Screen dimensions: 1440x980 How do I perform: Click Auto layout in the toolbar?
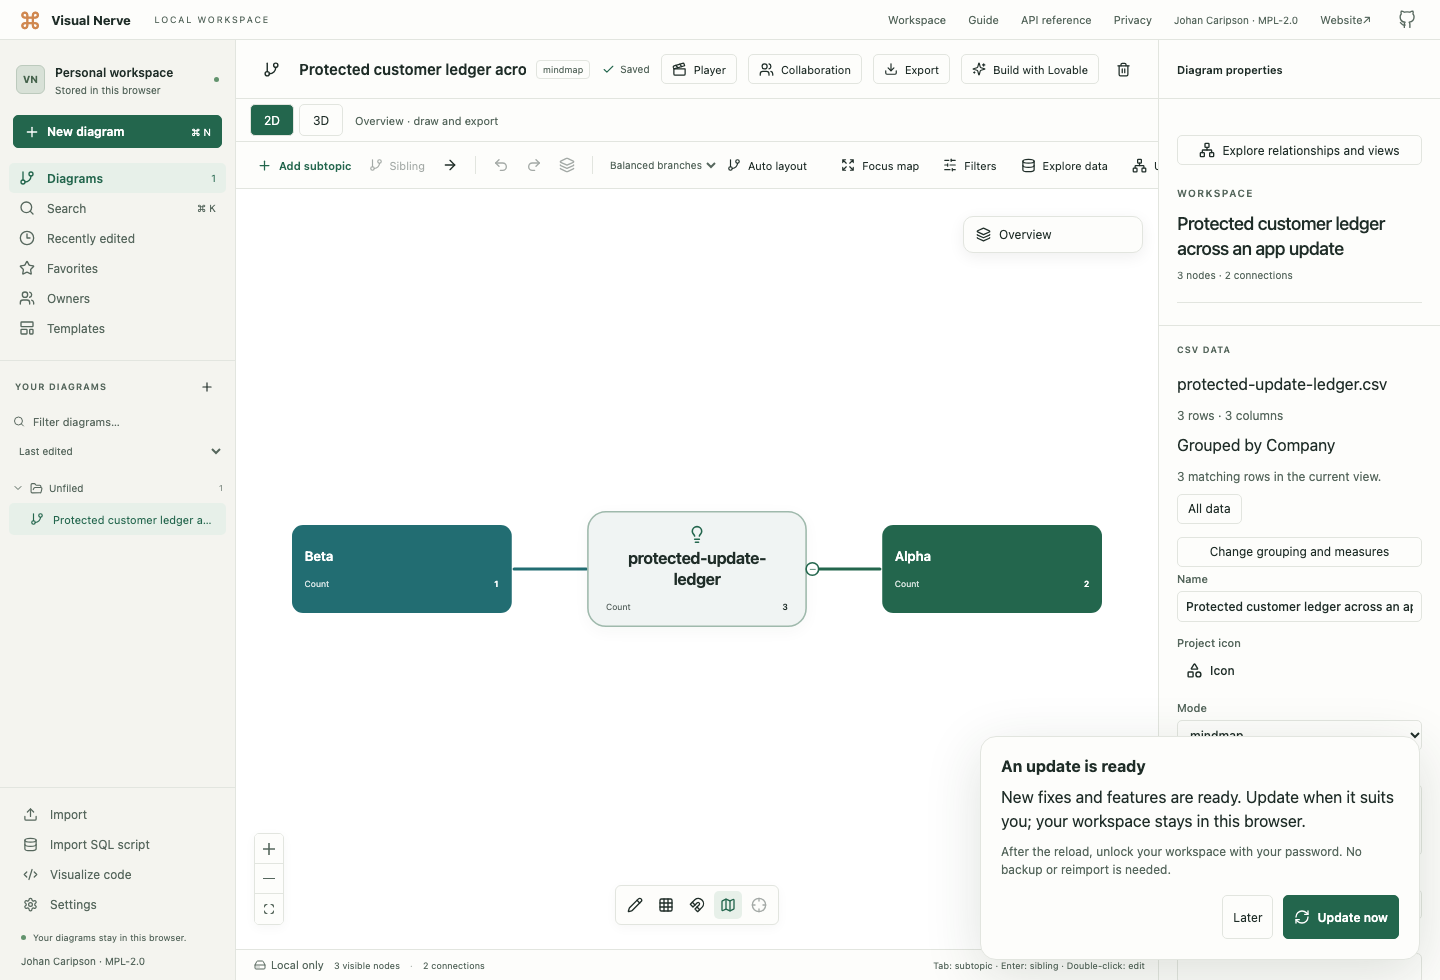click(x=767, y=166)
